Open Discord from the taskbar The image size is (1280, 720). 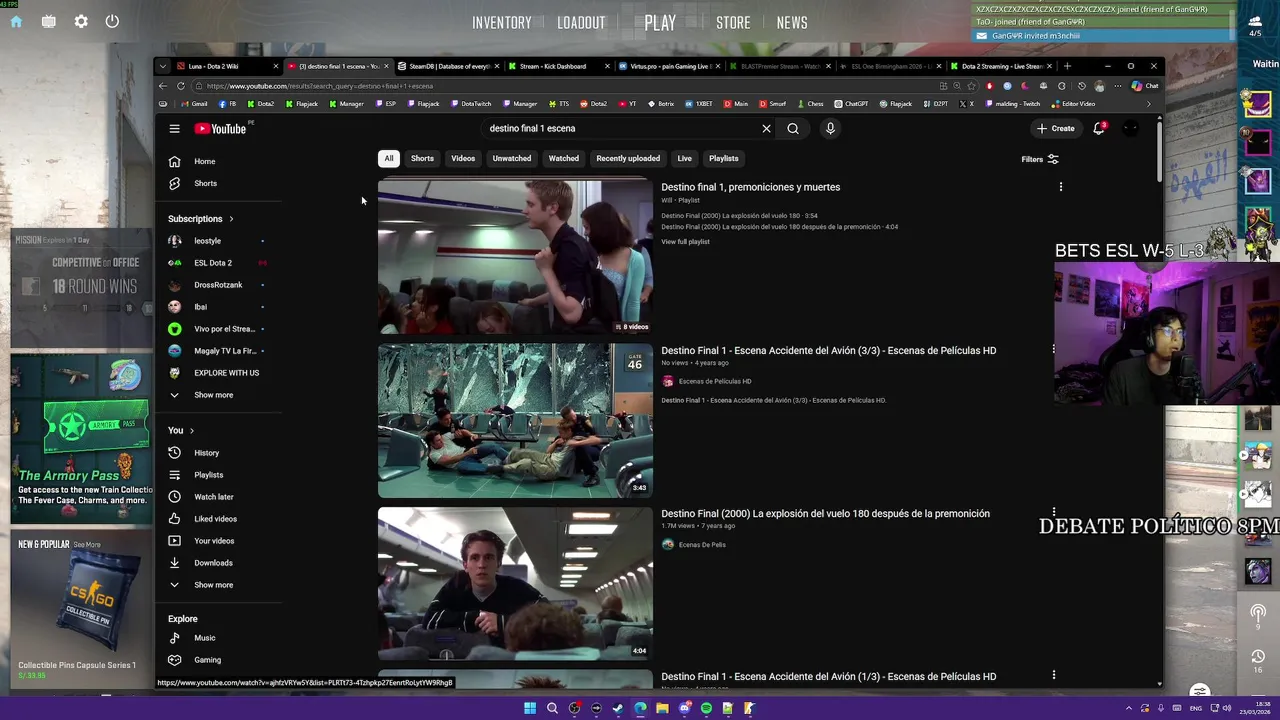tap(684, 708)
